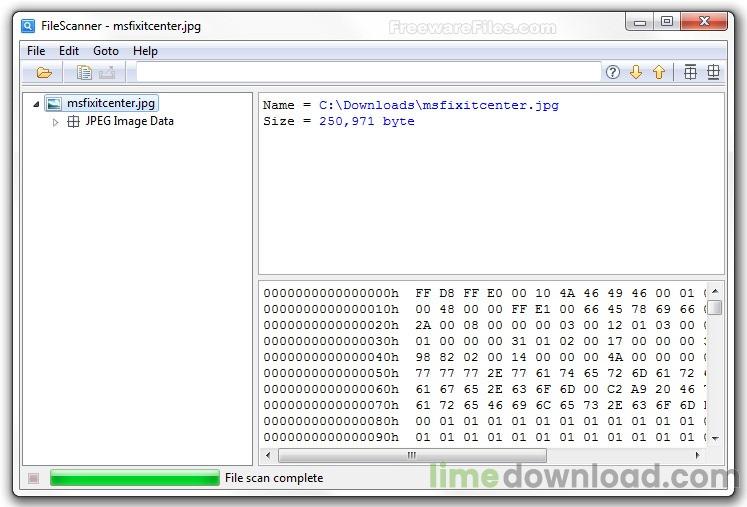Click the green scan progress bar
Image resolution: width=747 pixels, height=507 pixels.
pyautogui.click(x=135, y=478)
